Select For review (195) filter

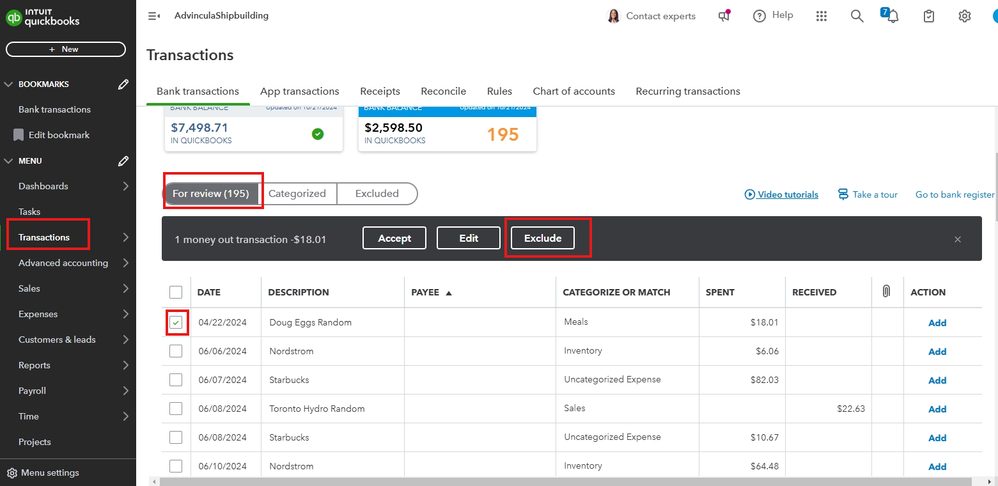211,193
